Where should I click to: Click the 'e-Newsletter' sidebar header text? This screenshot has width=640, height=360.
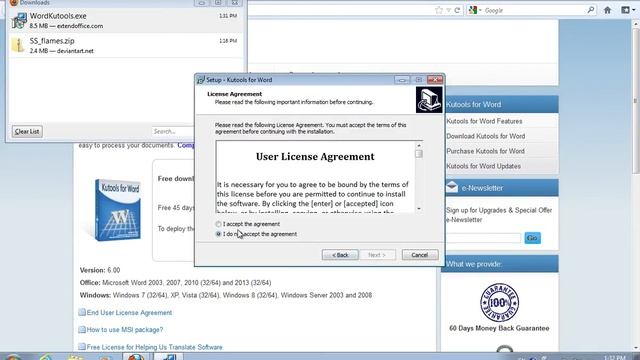click(482, 188)
